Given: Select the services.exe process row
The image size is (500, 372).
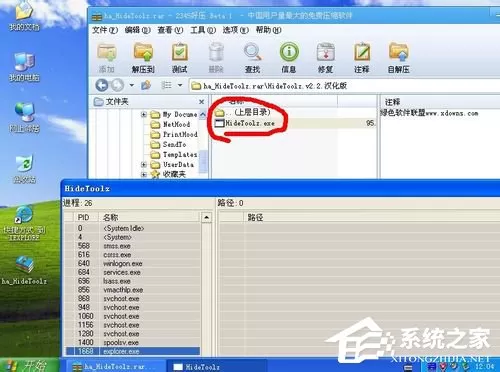Looking at the screenshot, I should (133, 272).
